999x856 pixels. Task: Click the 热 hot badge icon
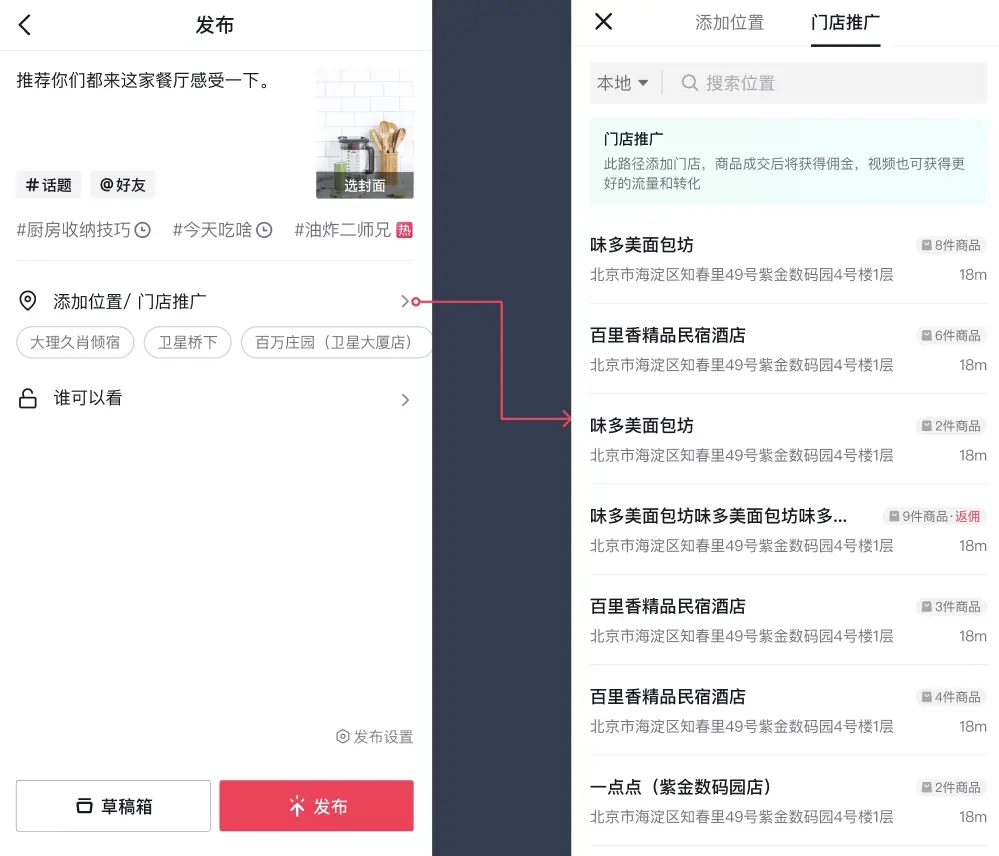point(405,230)
